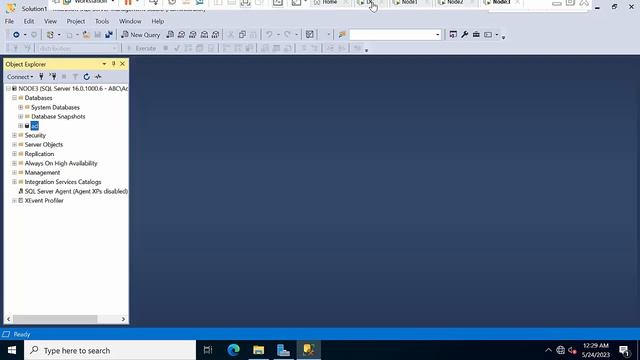
Task: Close the Object Explorer panel
Action: [x=122, y=64]
